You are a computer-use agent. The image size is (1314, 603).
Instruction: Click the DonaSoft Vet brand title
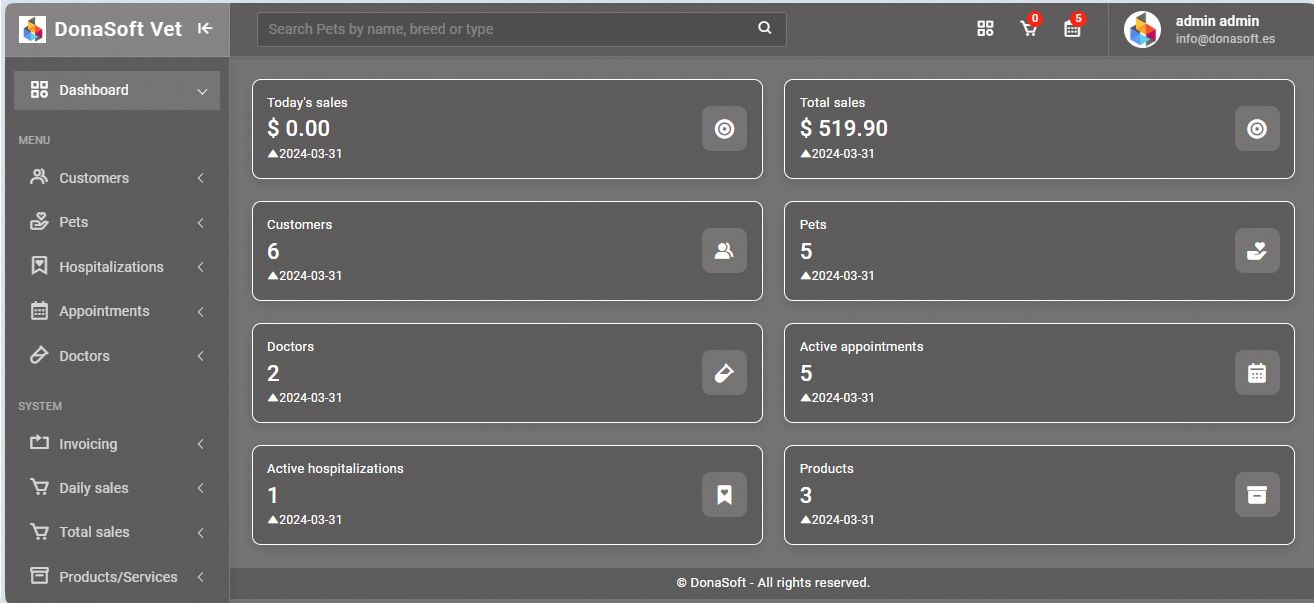click(118, 29)
